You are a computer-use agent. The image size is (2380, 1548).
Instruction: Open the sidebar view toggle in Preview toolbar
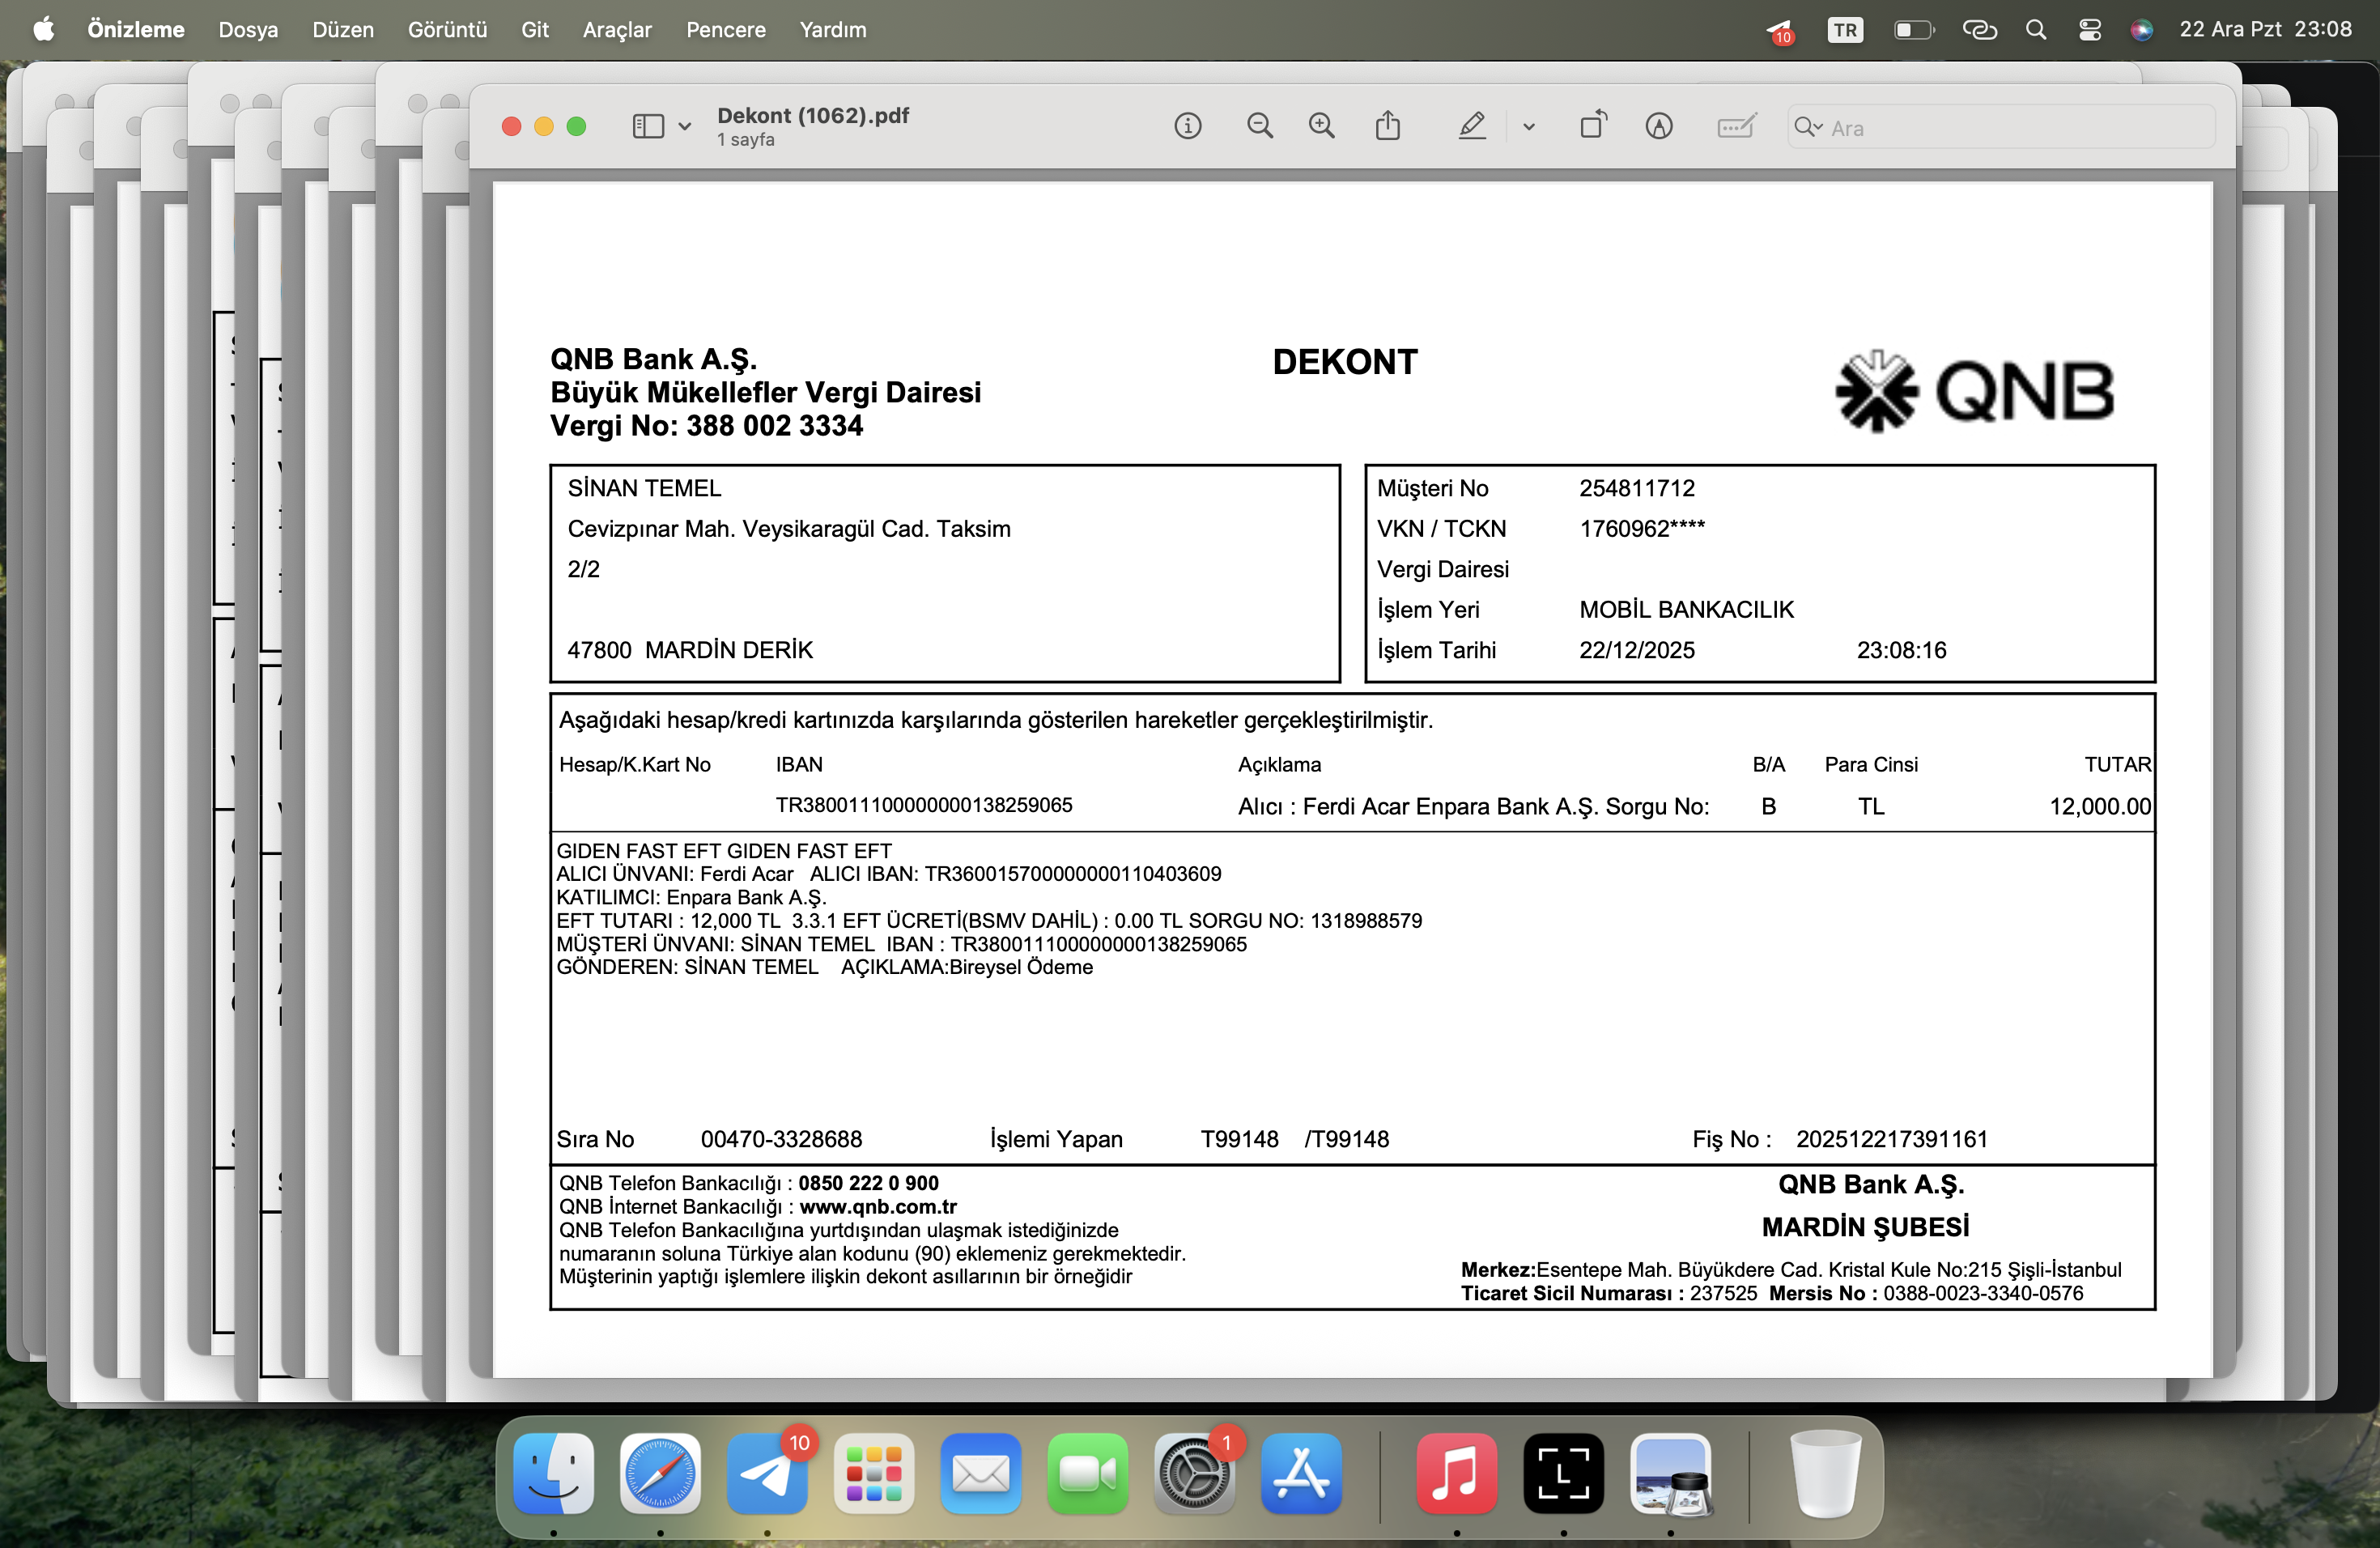(x=648, y=126)
